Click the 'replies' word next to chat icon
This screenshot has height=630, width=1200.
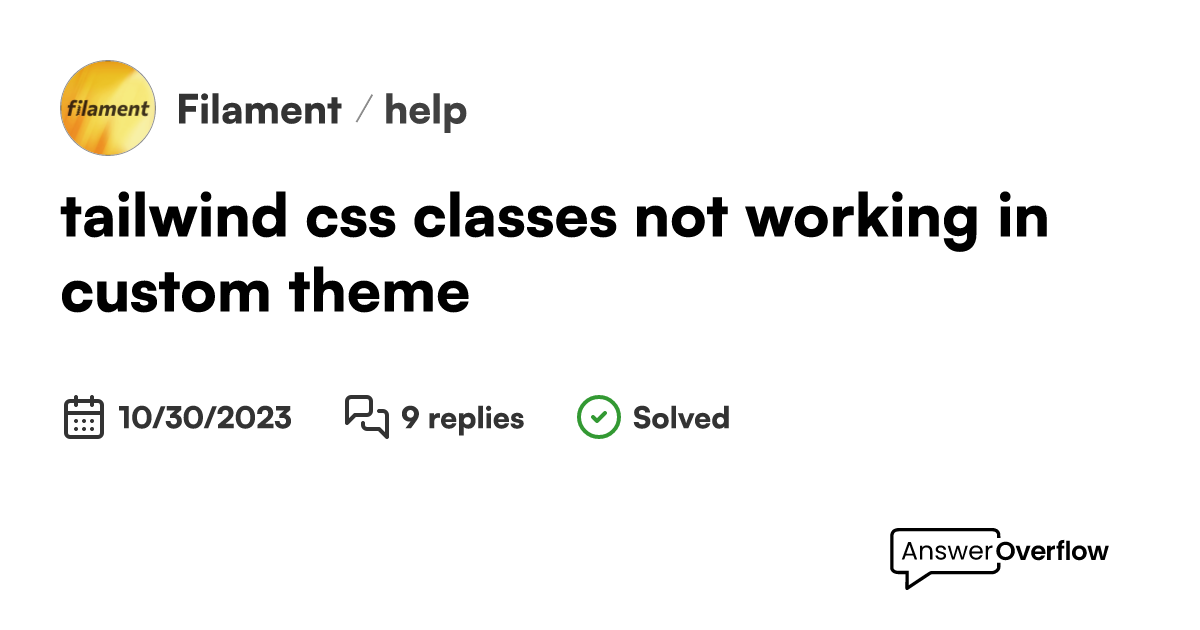click(476, 418)
